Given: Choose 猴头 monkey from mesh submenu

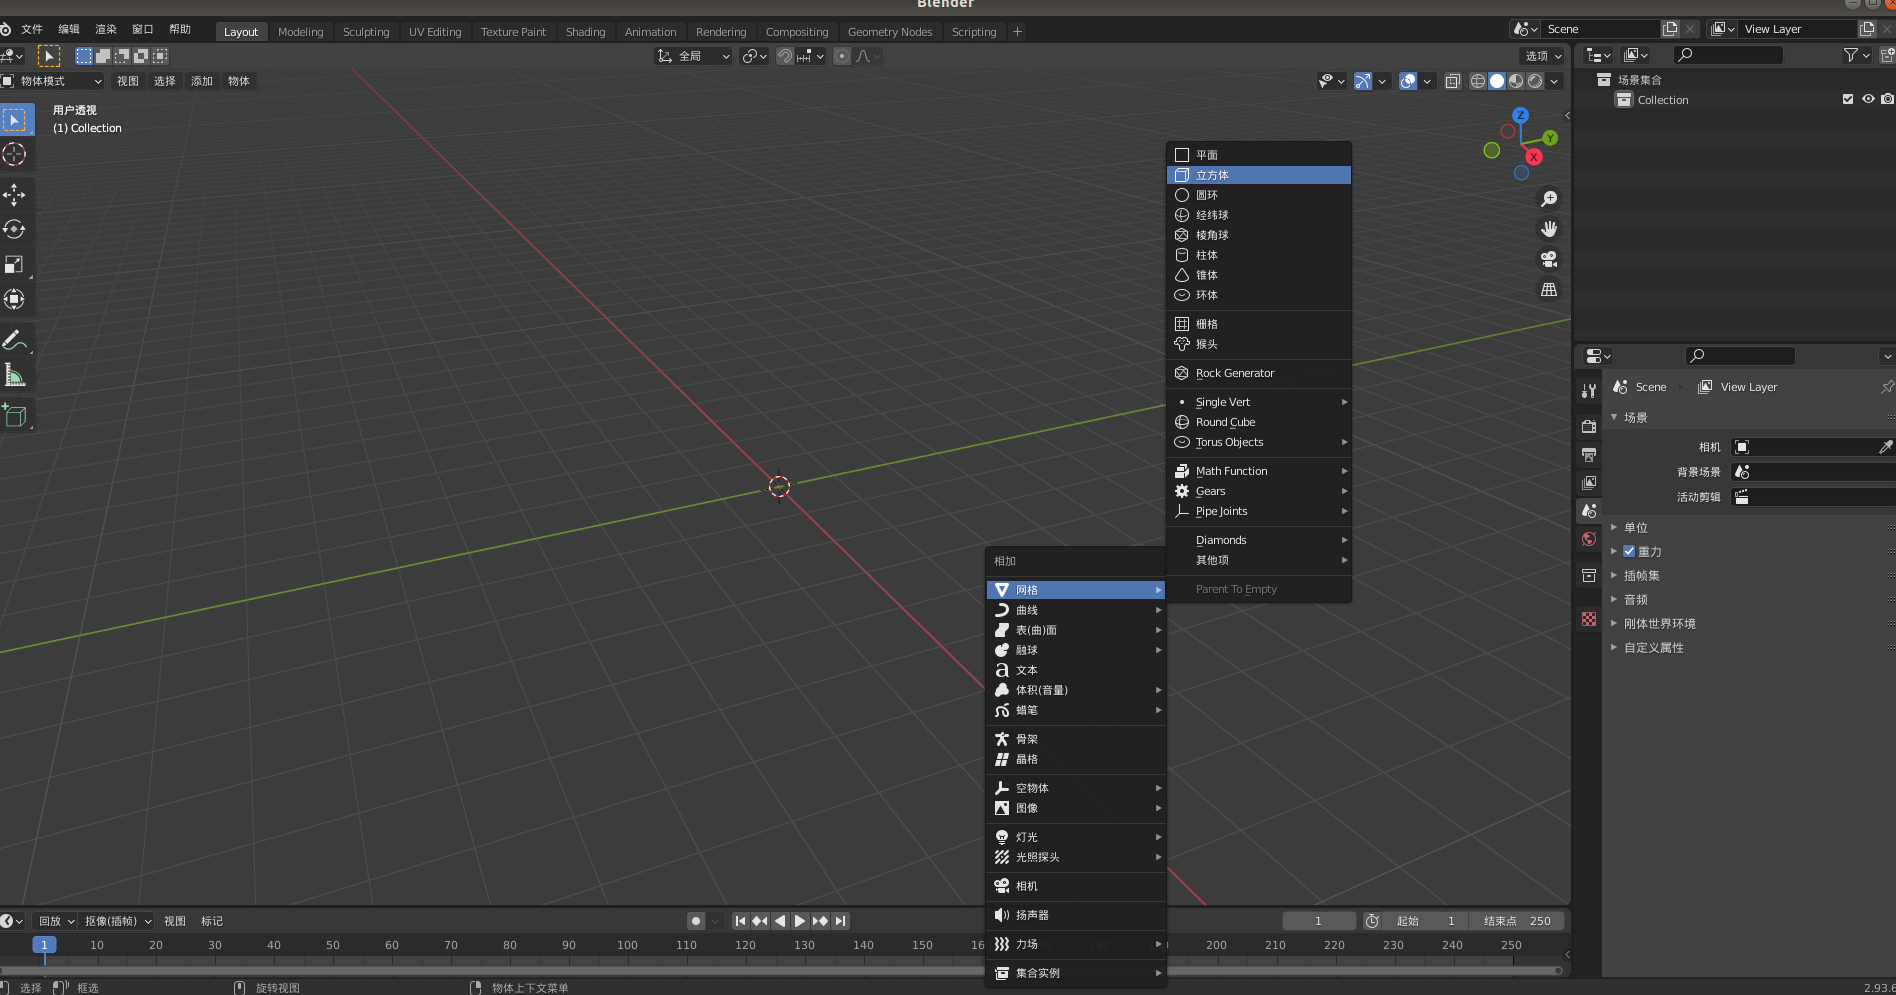Looking at the screenshot, I should tap(1258, 344).
